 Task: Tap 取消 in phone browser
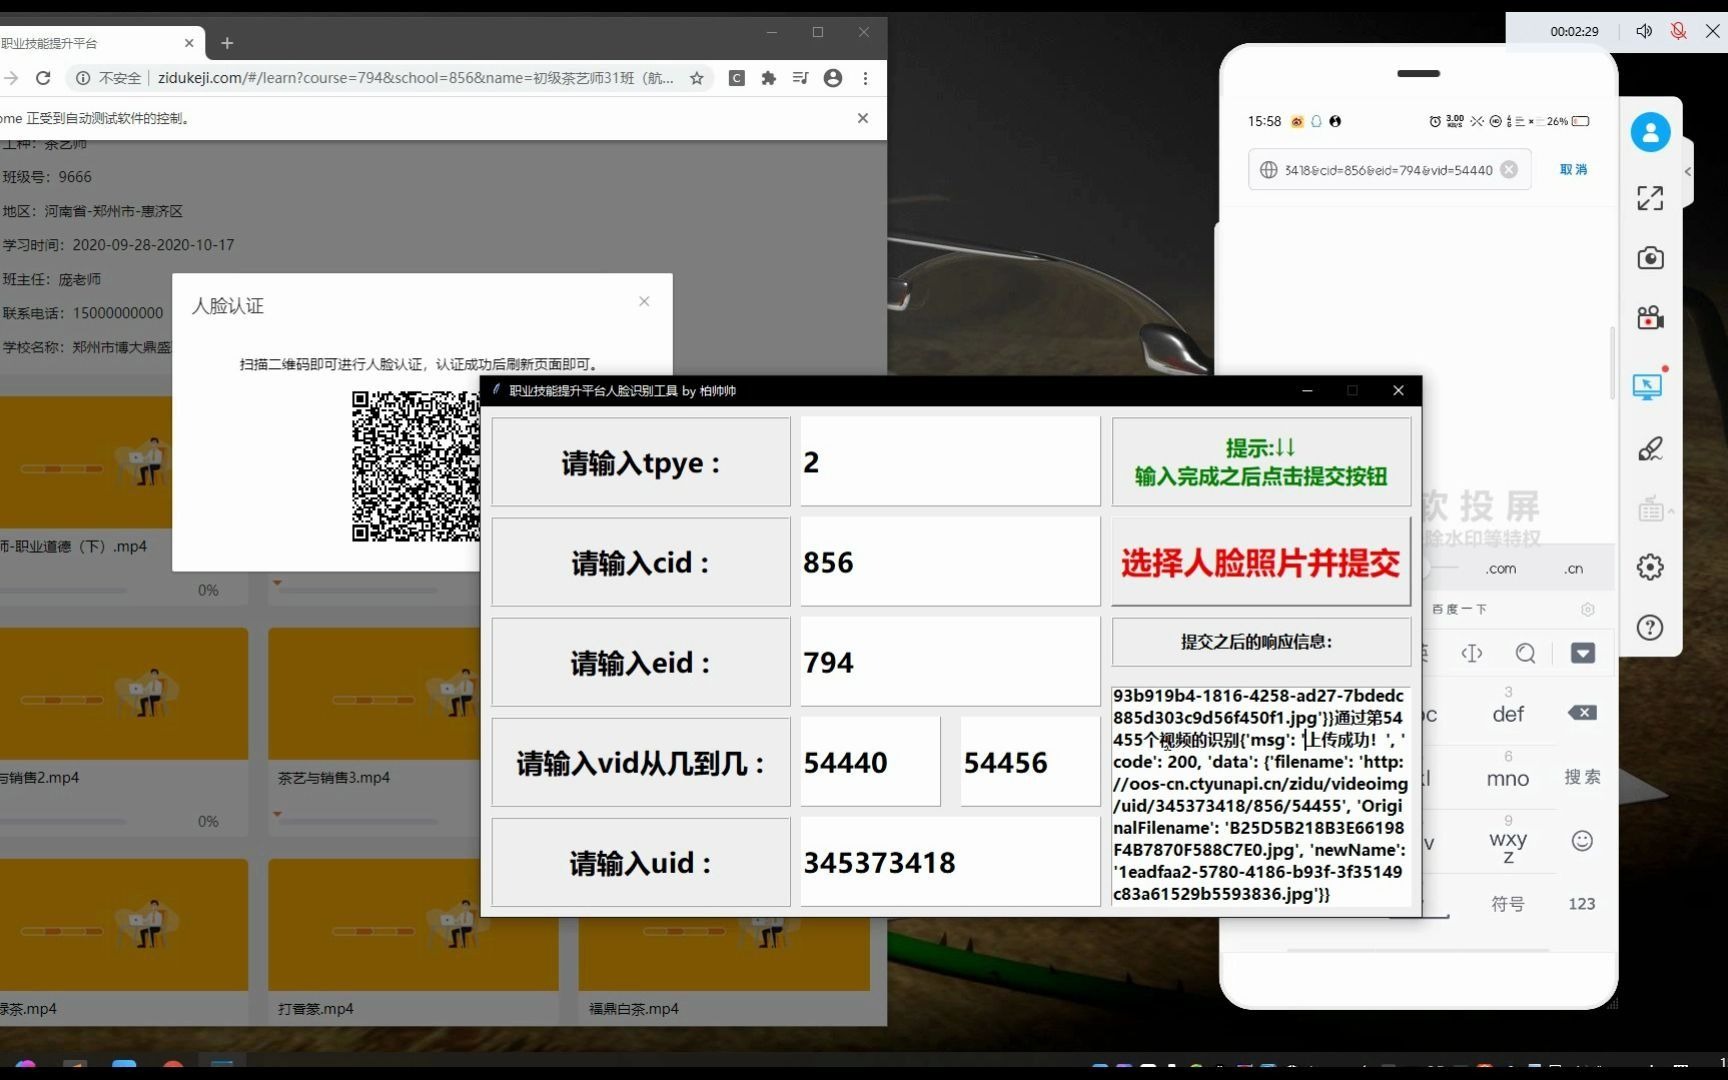pyautogui.click(x=1573, y=170)
